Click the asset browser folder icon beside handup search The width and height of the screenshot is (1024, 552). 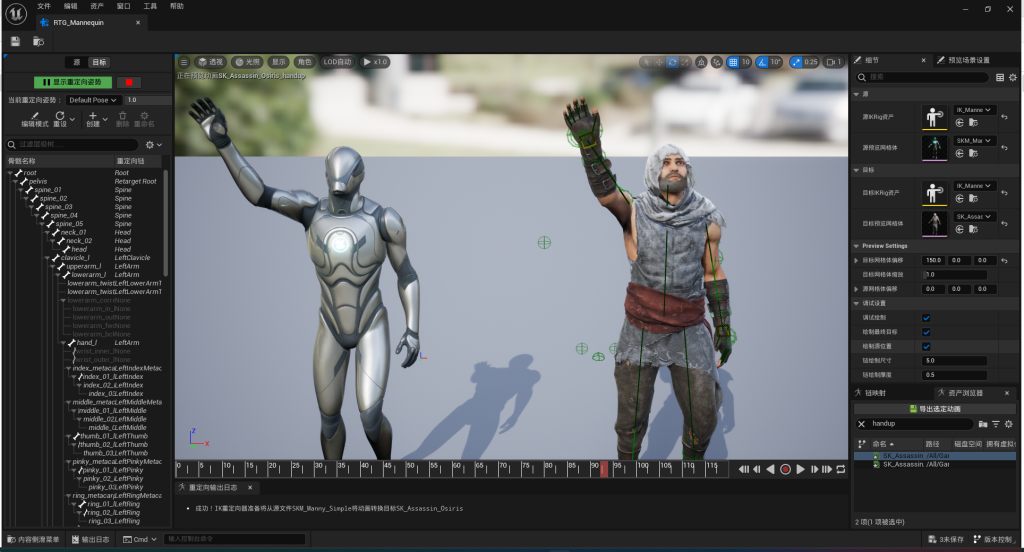click(x=984, y=424)
